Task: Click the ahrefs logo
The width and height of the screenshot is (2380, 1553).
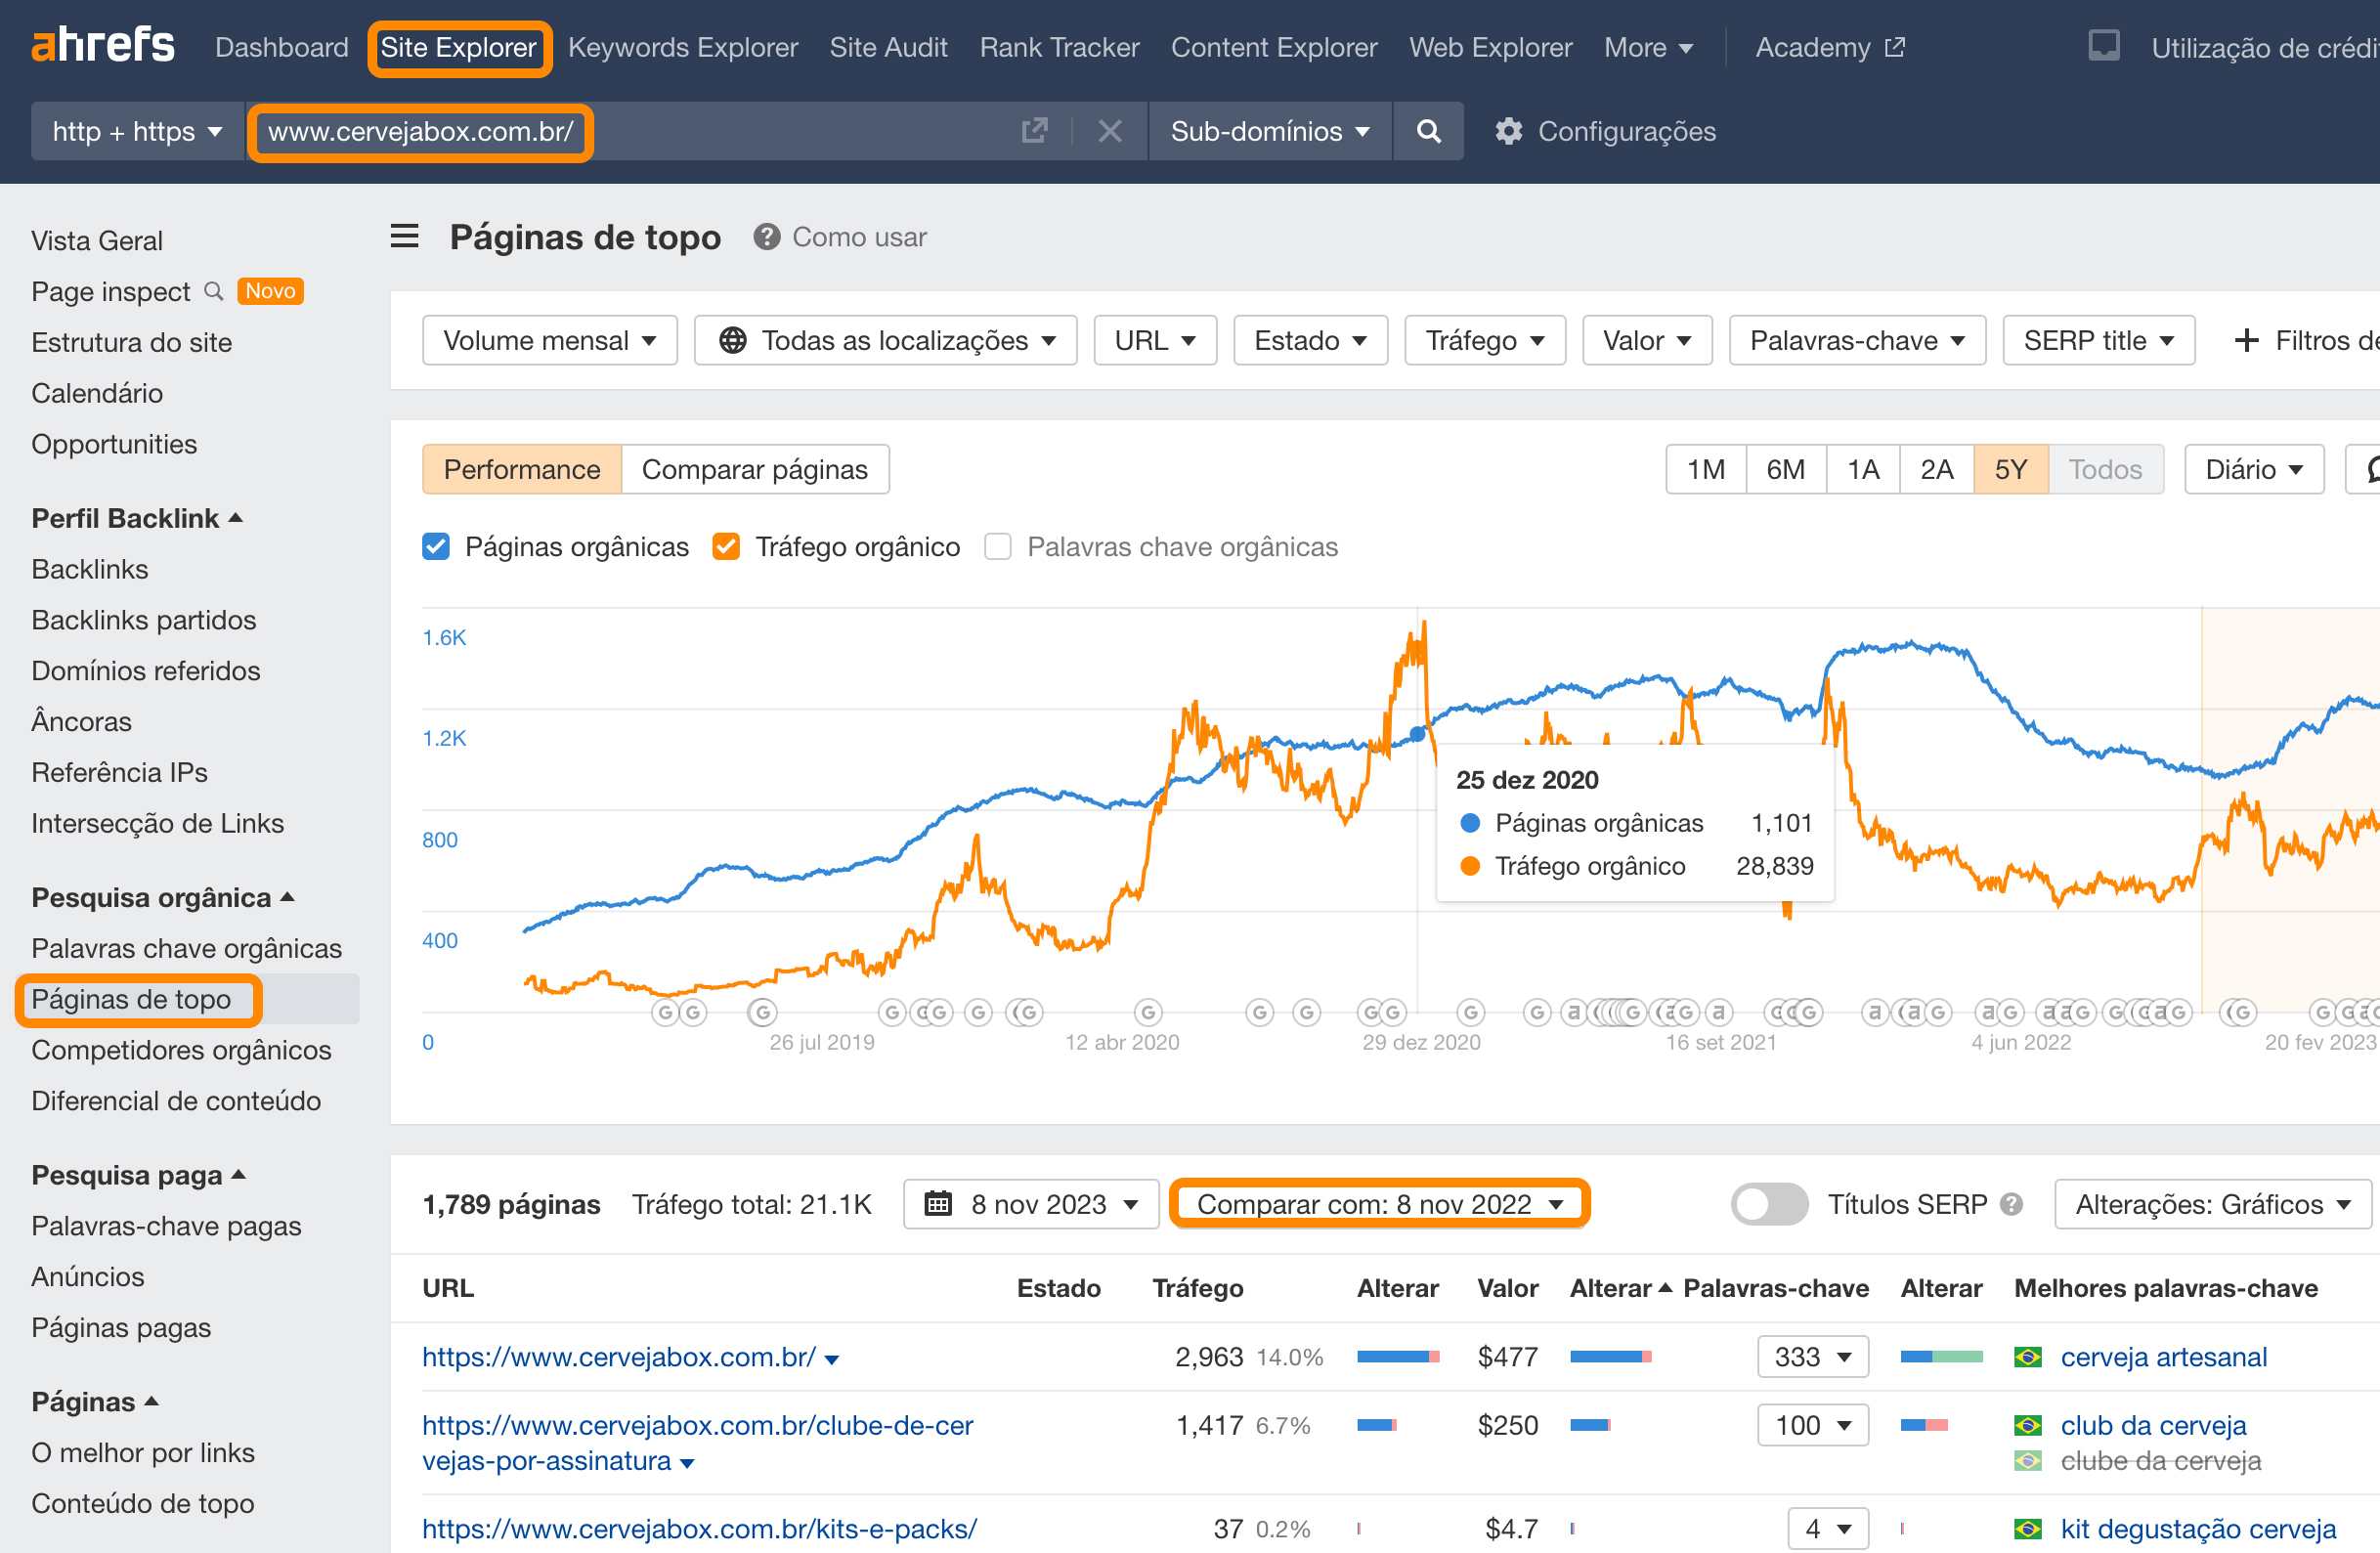Action: coord(103,46)
